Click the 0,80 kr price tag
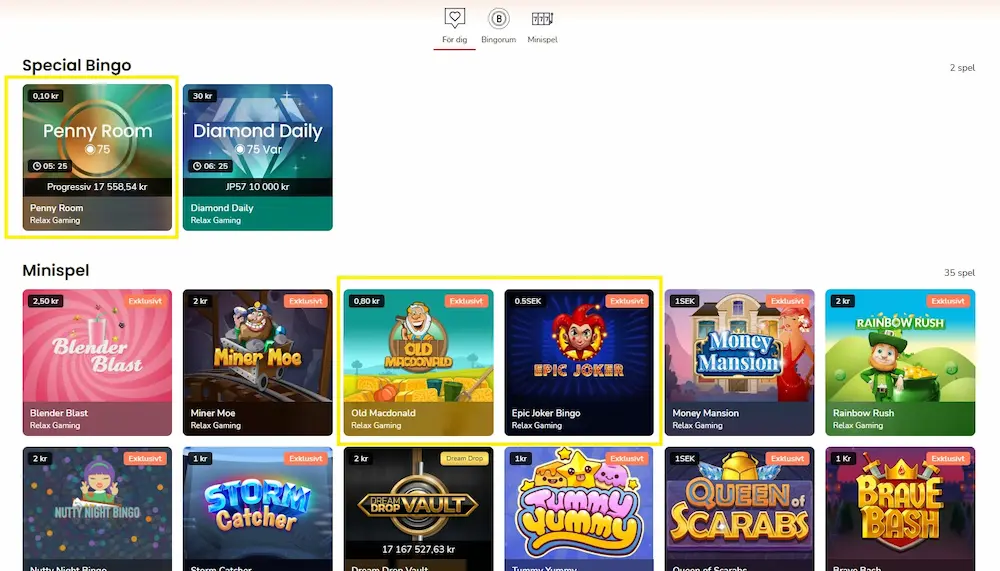1000x571 pixels. (367, 301)
